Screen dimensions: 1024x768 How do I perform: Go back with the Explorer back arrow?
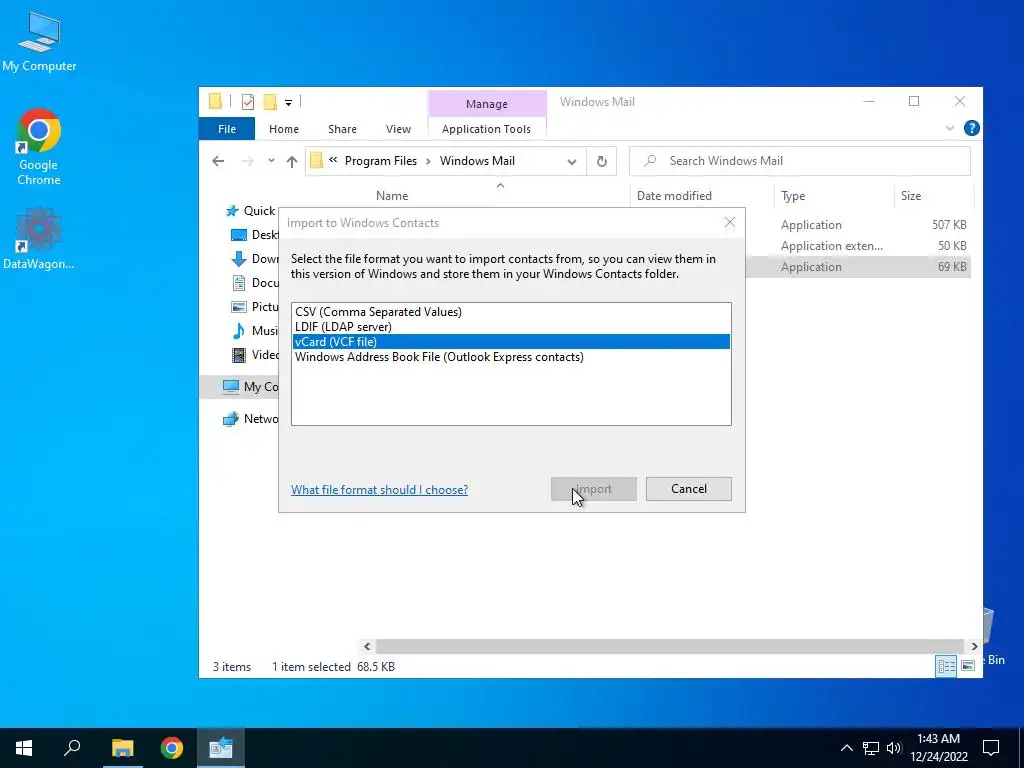tap(218, 161)
